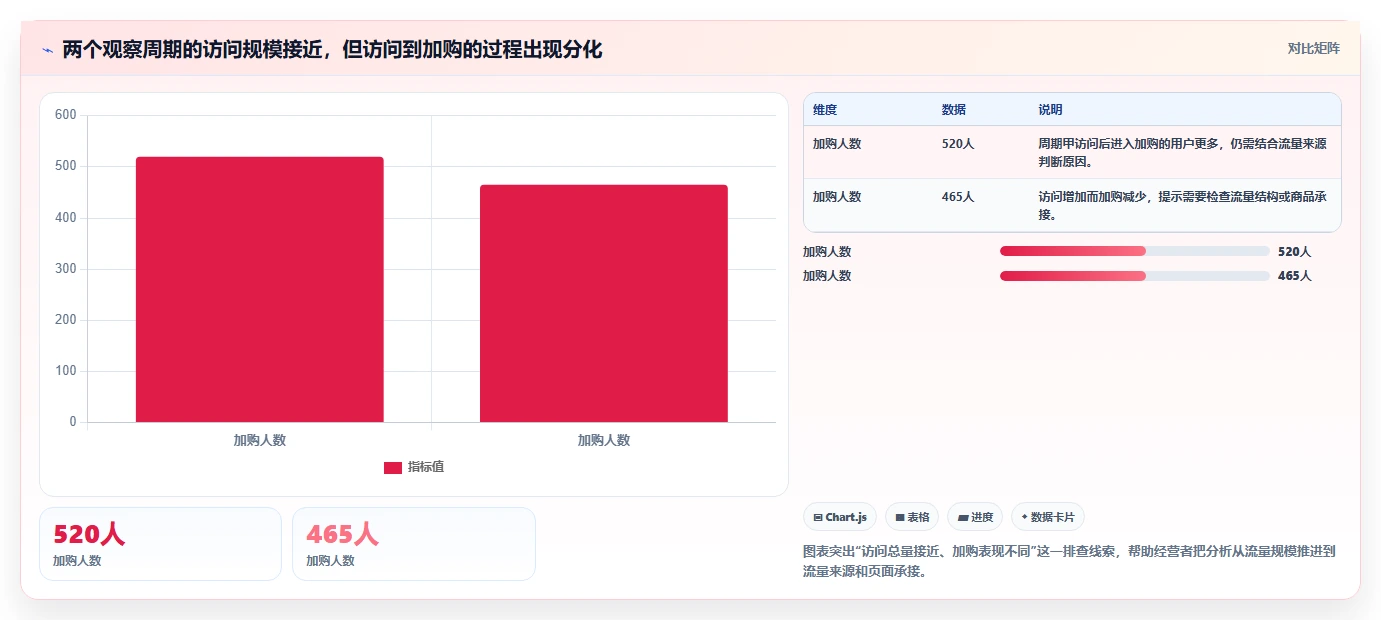Click the 进度 chip
This screenshot has height=620, width=1381.
[975, 517]
